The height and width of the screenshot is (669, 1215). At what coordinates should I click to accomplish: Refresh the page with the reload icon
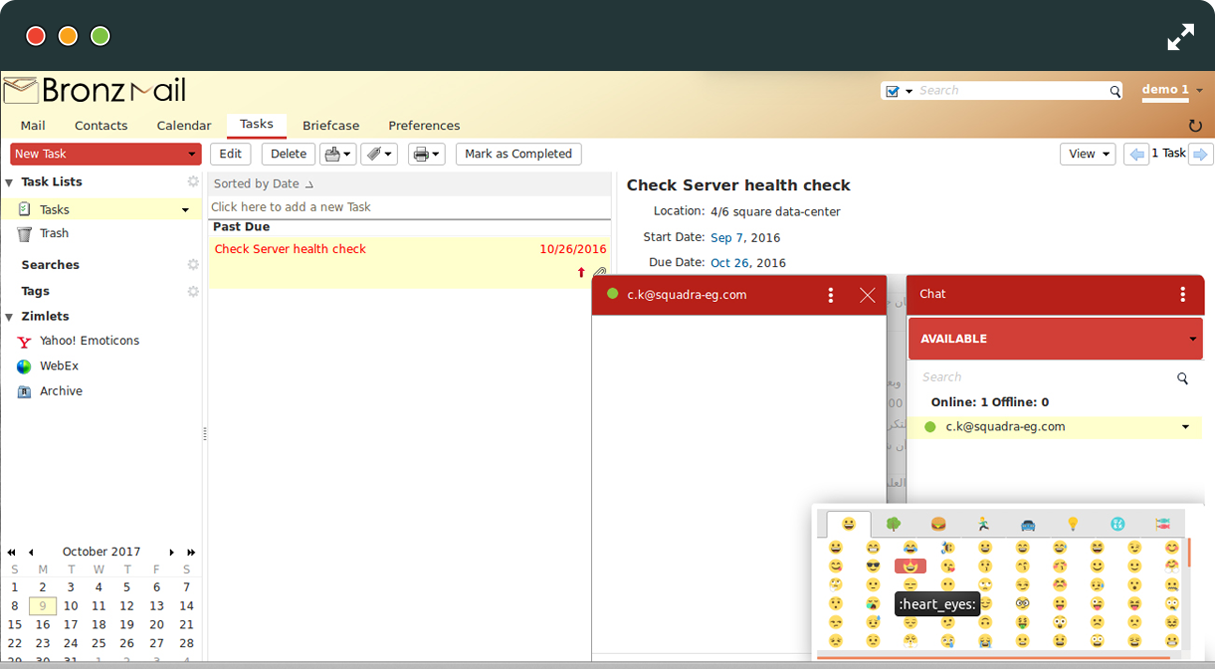(1194, 126)
